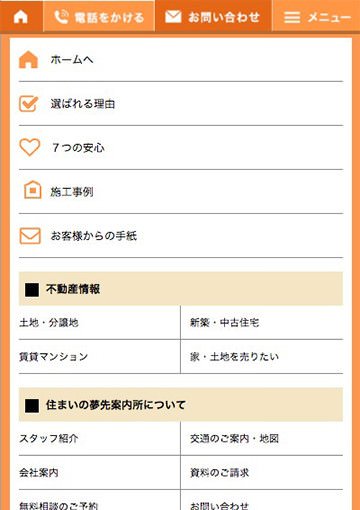Image resolution: width=360 pixels, height=510 pixels.
Task: Go to スタッフ紹介 page
Action: coord(49,438)
